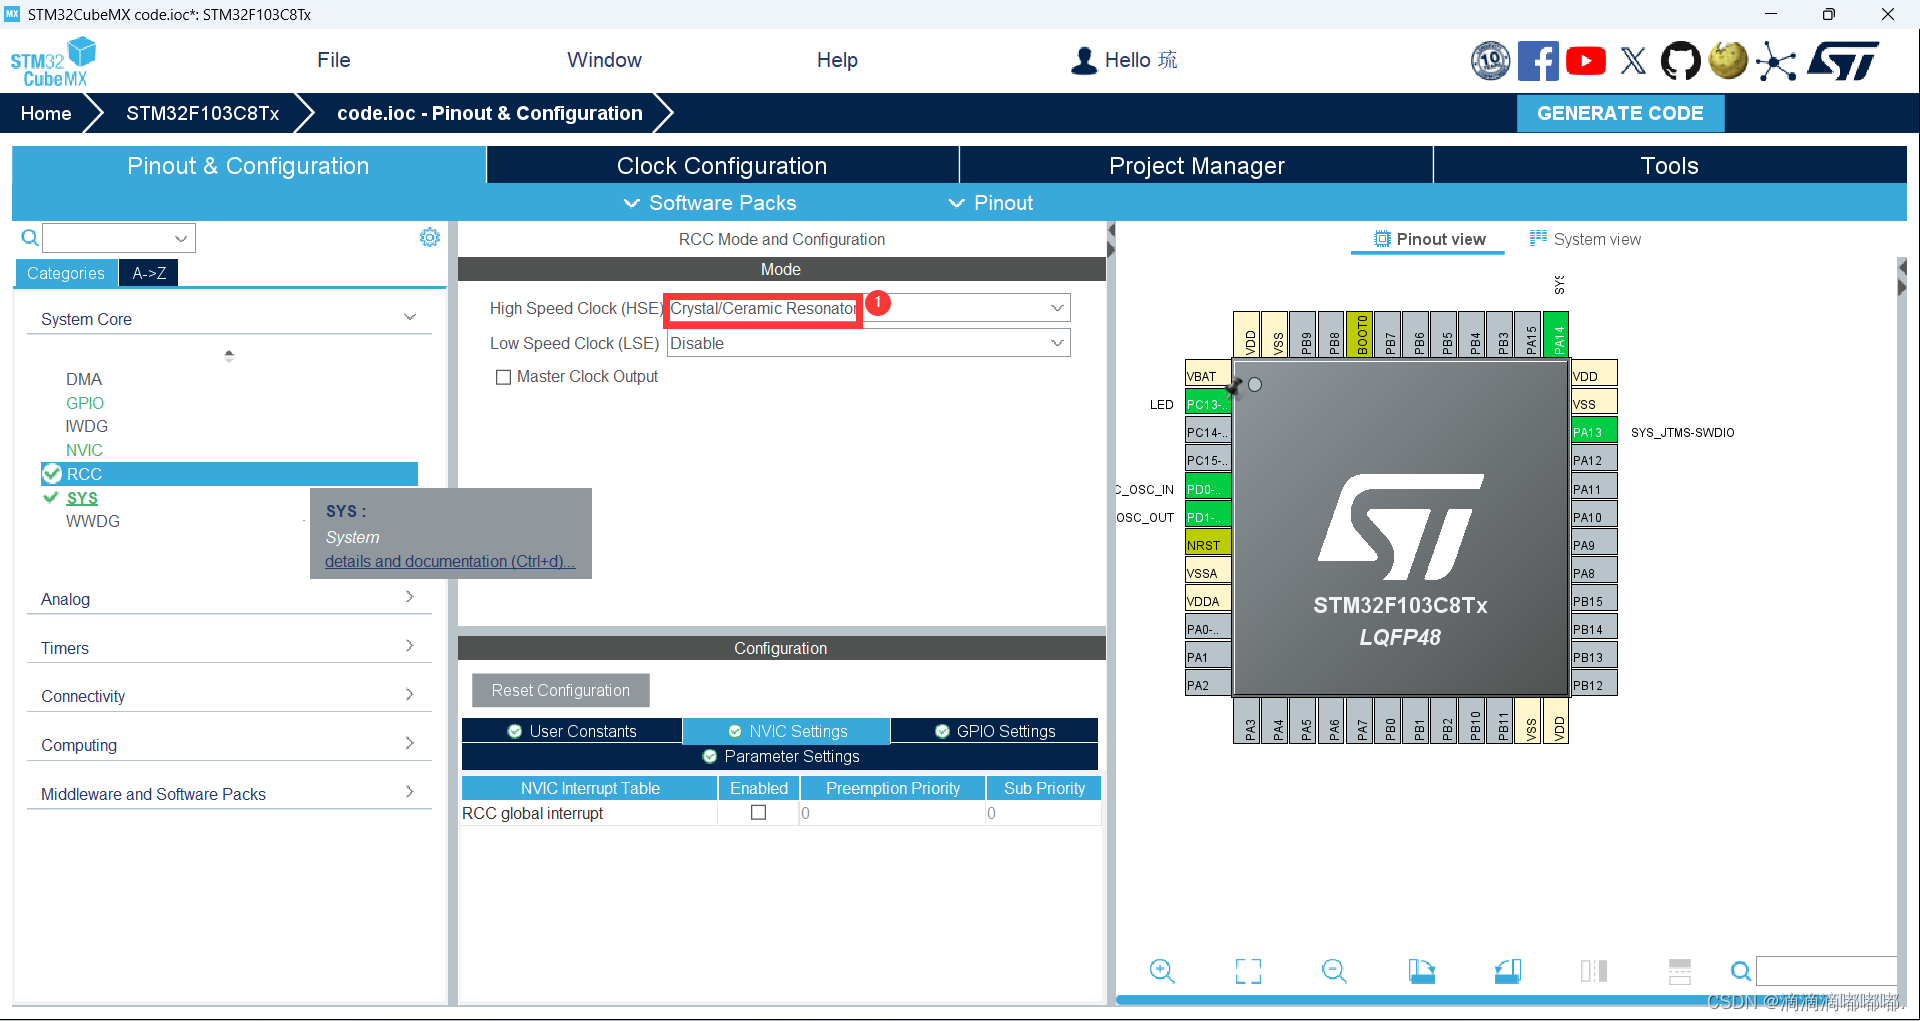Viewport: 1920px width, 1021px height.
Task: Select the PC13 LED pin on chip
Action: 1207,404
